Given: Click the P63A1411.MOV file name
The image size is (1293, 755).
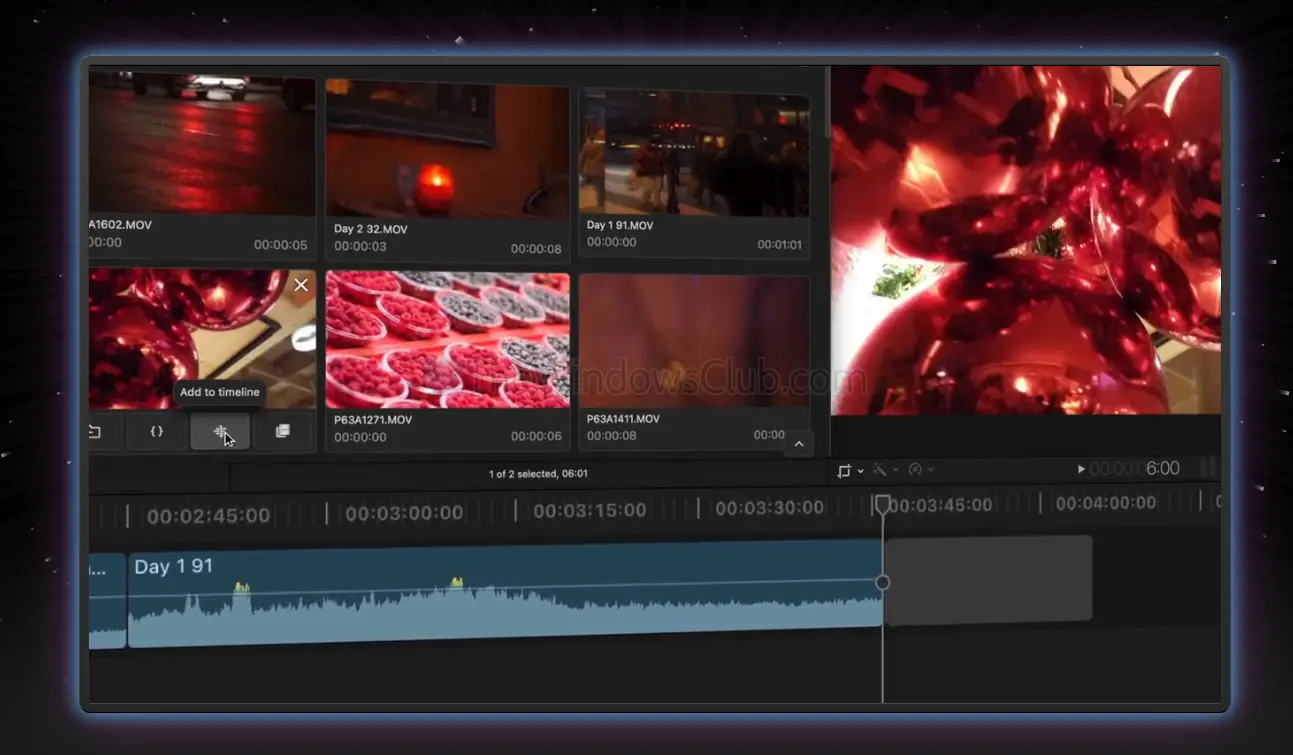Looking at the screenshot, I should point(623,419).
